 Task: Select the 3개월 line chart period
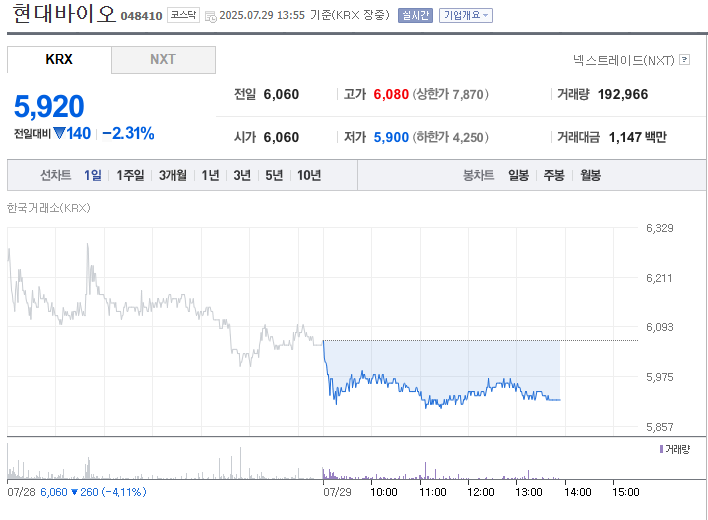(173, 175)
